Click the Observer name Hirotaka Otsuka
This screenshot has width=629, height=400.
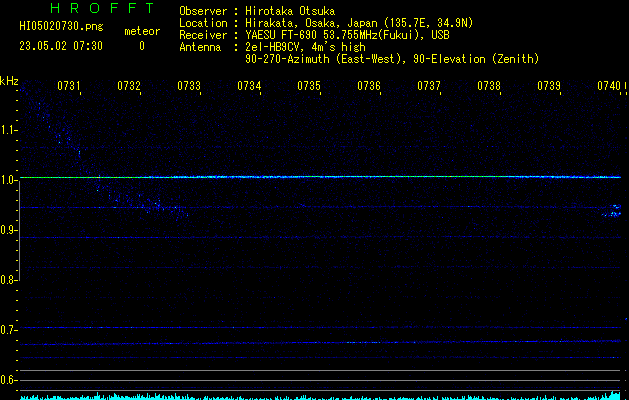pyautogui.click(x=290, y=11)
